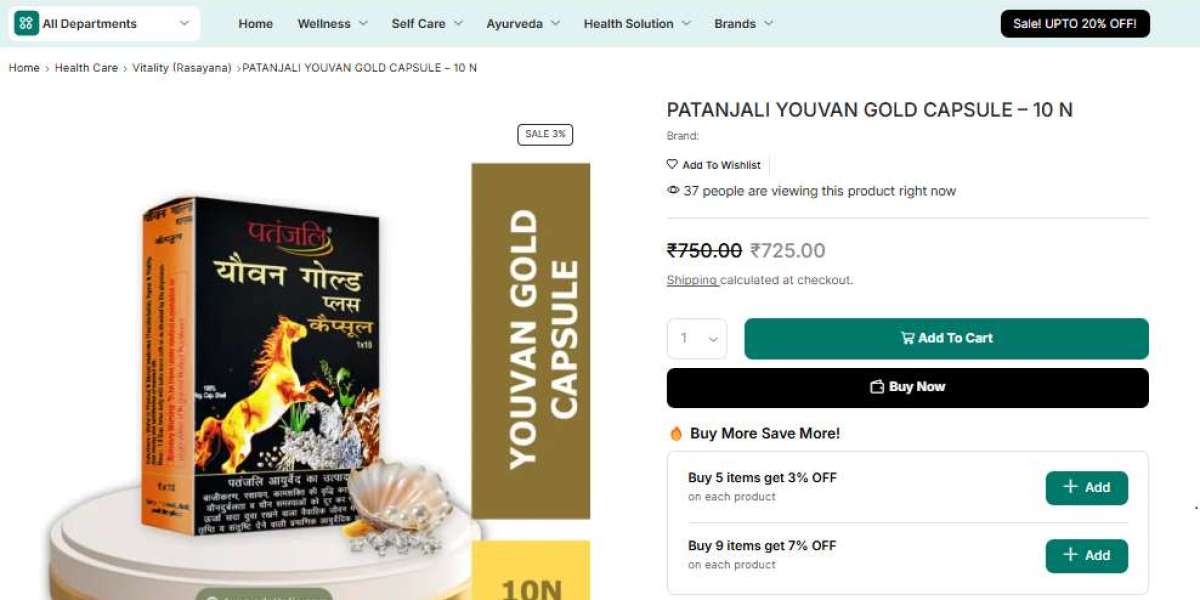1200x600 pixels.
Task: Click the fire icon beside Buy More Save More
Action: (676, 433)
